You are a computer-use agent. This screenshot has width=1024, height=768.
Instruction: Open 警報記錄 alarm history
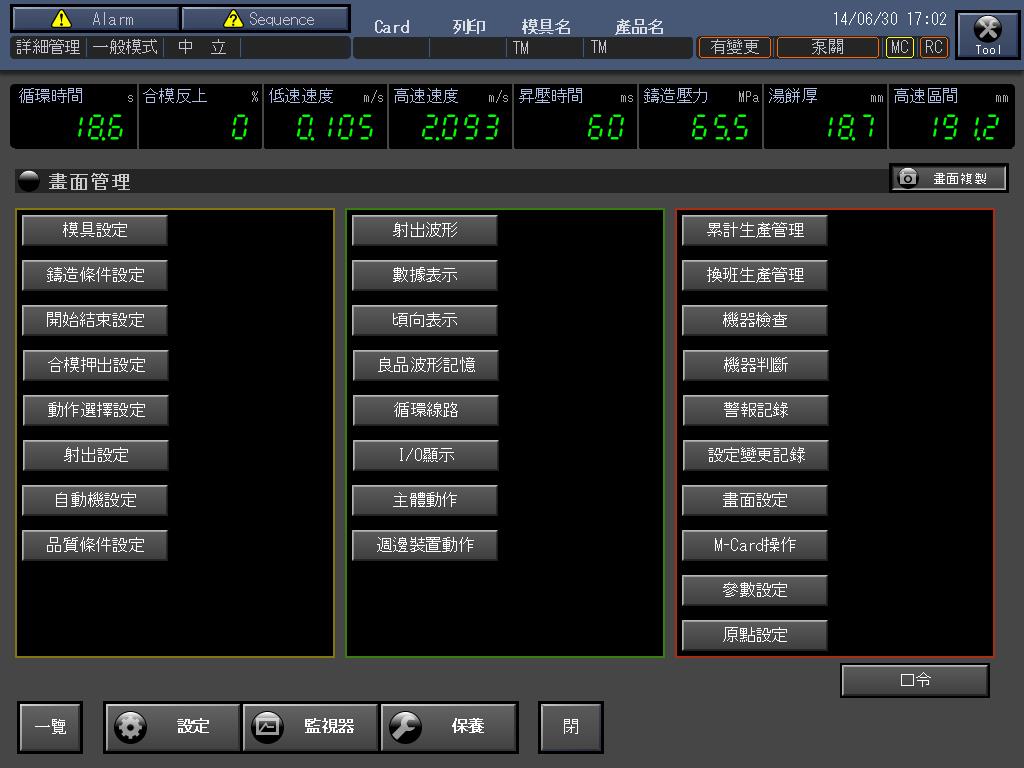click(x=755, y=410)
